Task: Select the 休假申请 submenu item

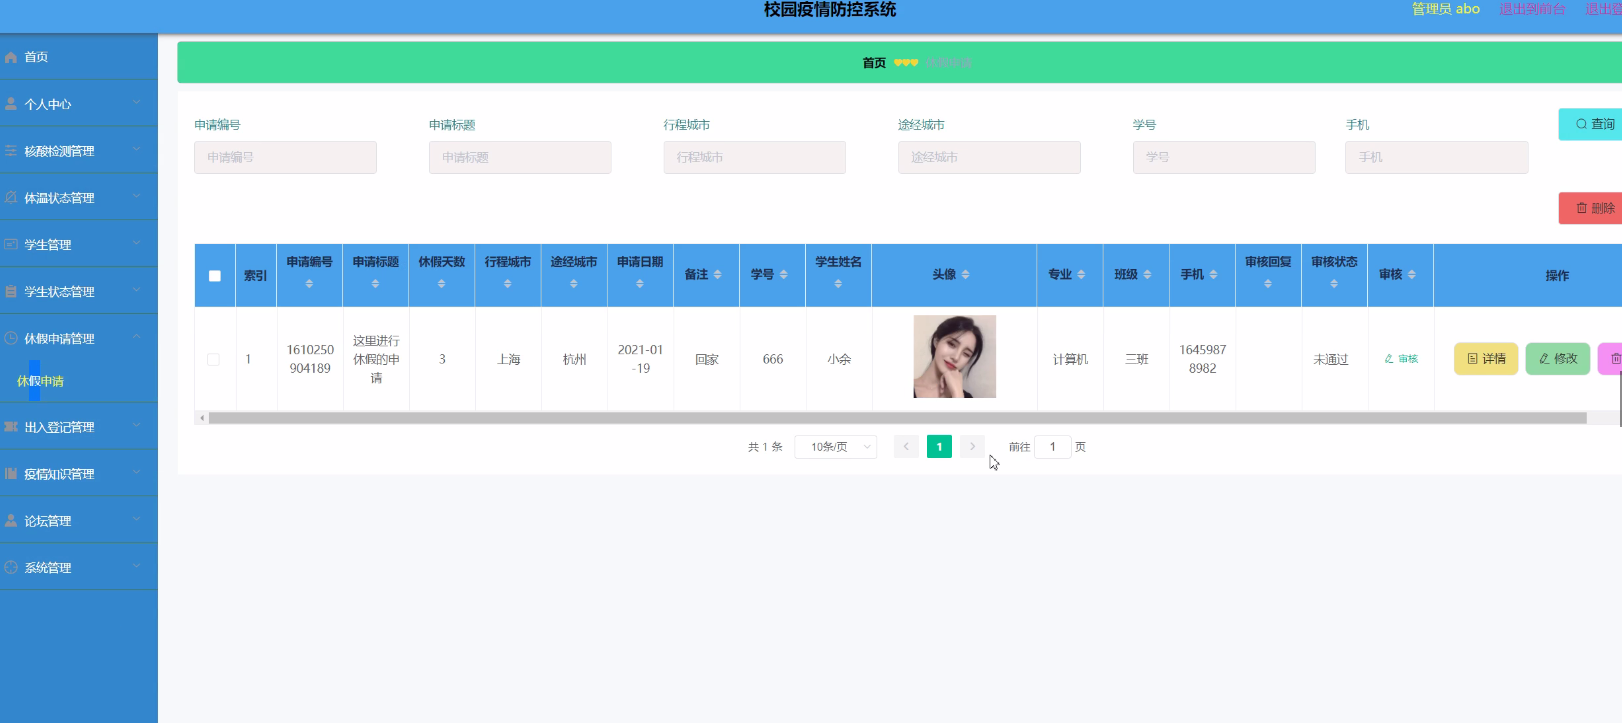Action: coord(41,381)
